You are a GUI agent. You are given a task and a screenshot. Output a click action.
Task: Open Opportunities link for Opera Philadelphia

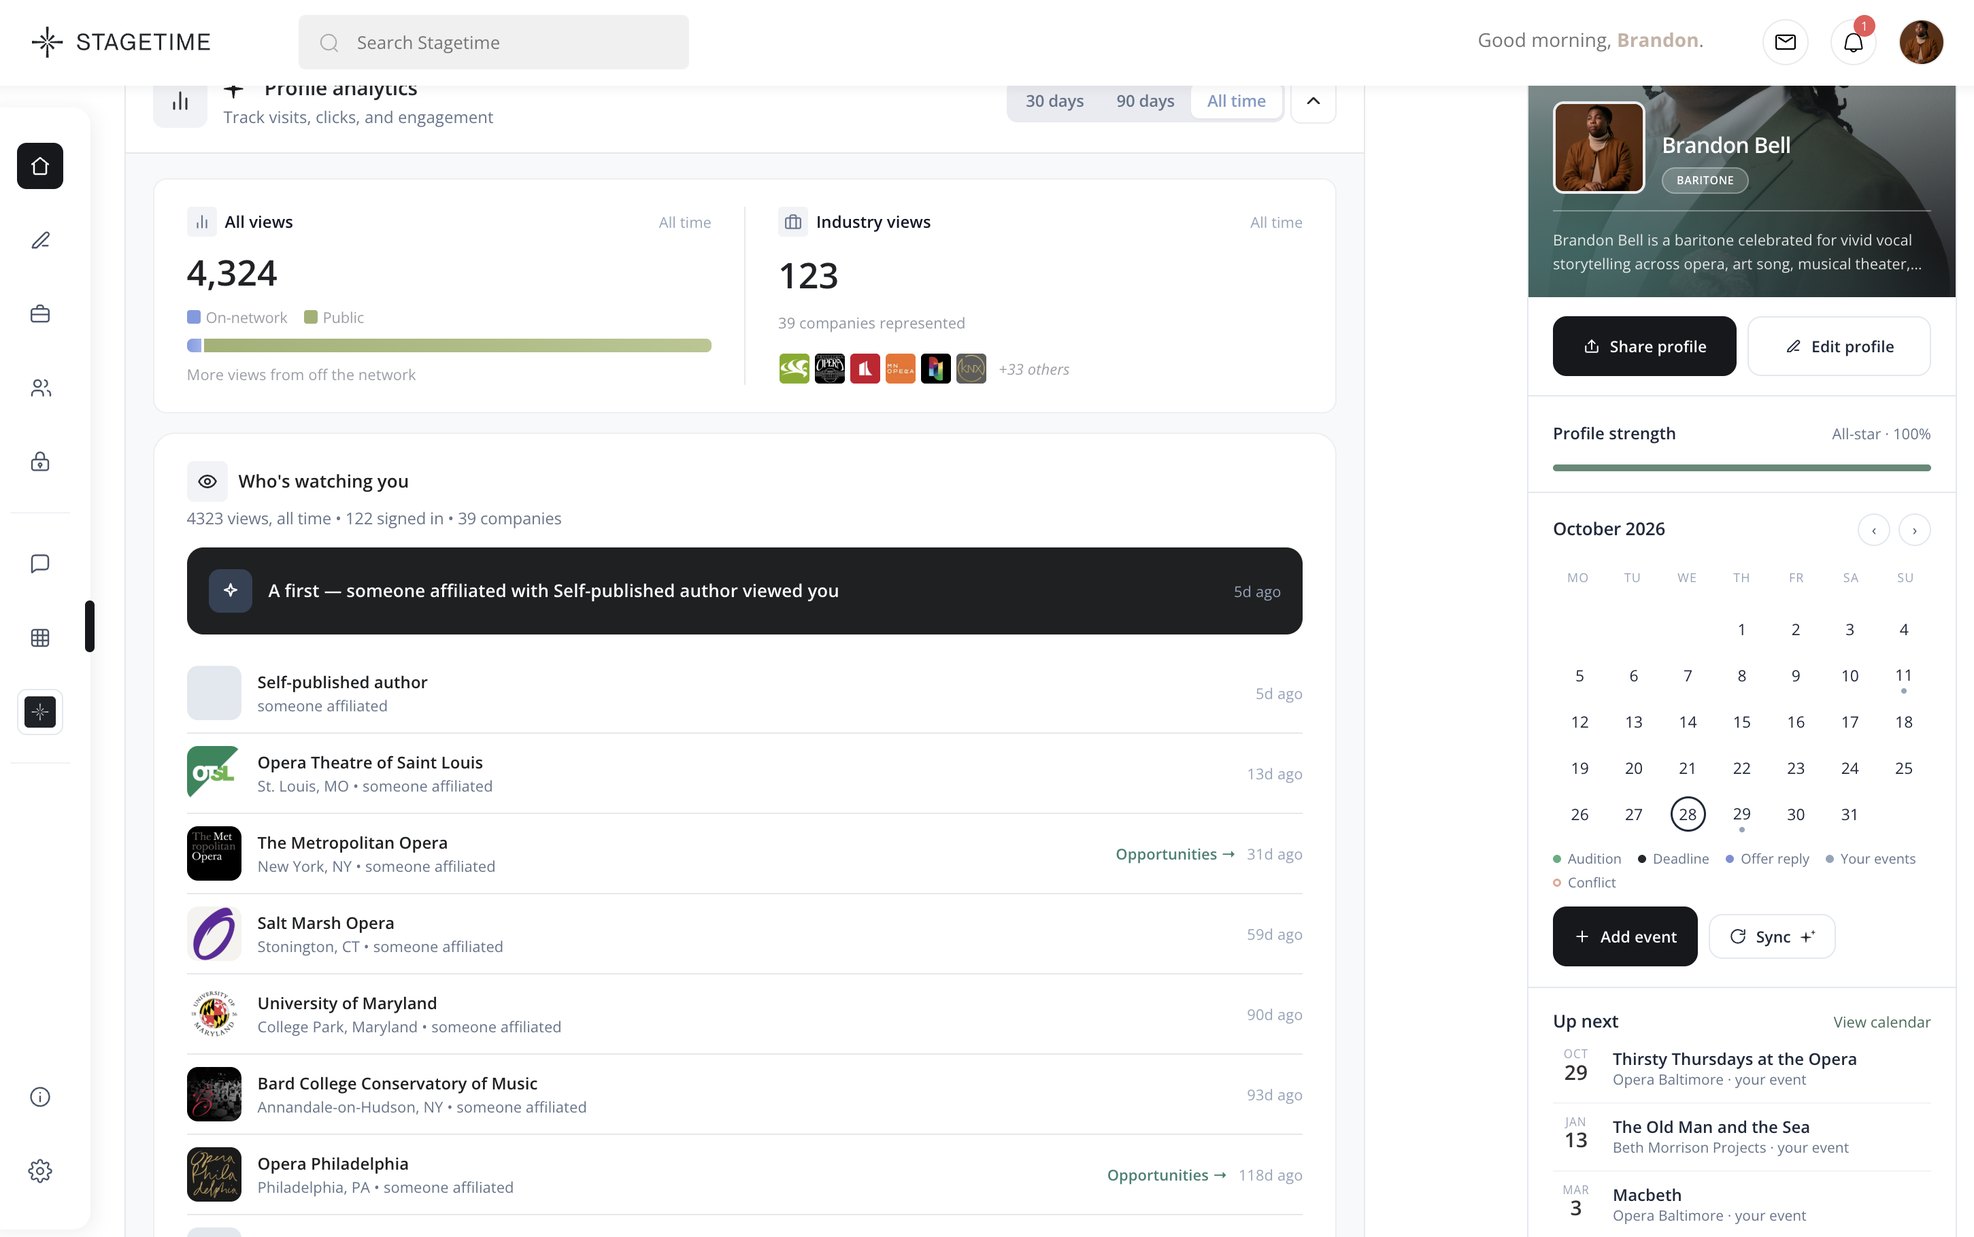click(1167, 1175)
